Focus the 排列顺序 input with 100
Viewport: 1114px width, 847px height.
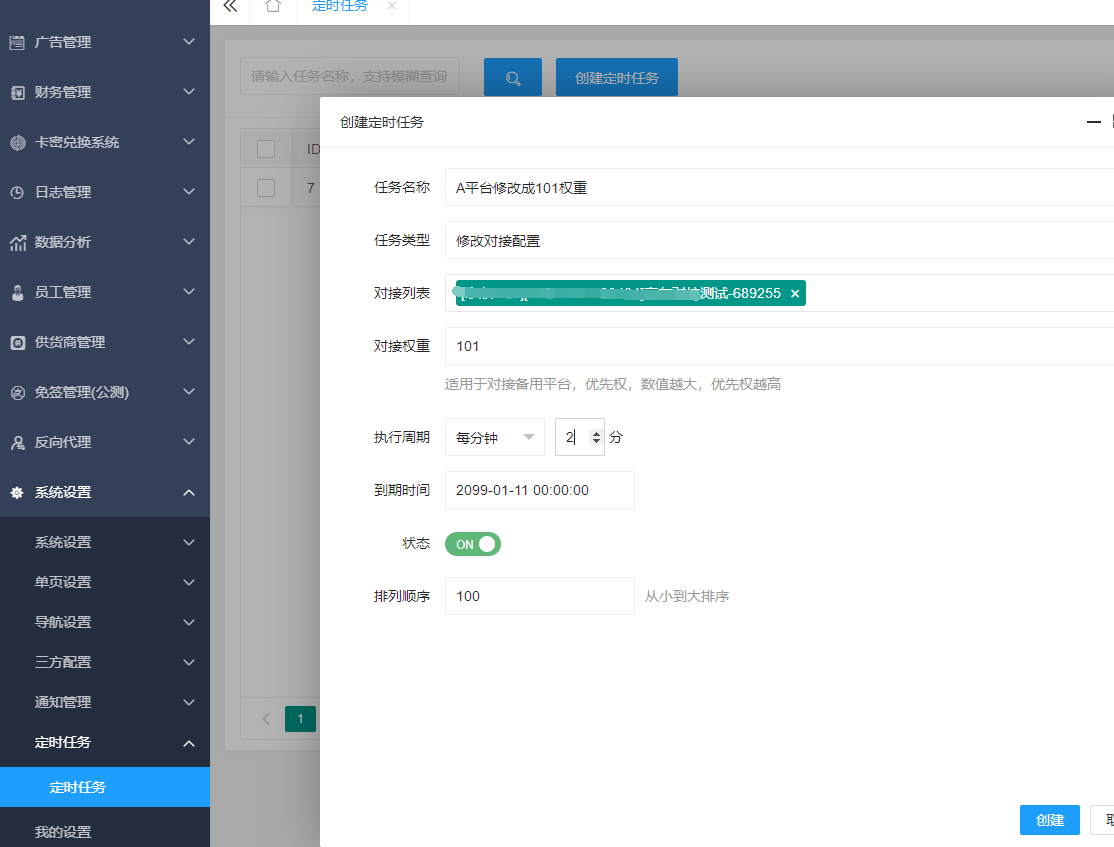(x=539, y=595)
